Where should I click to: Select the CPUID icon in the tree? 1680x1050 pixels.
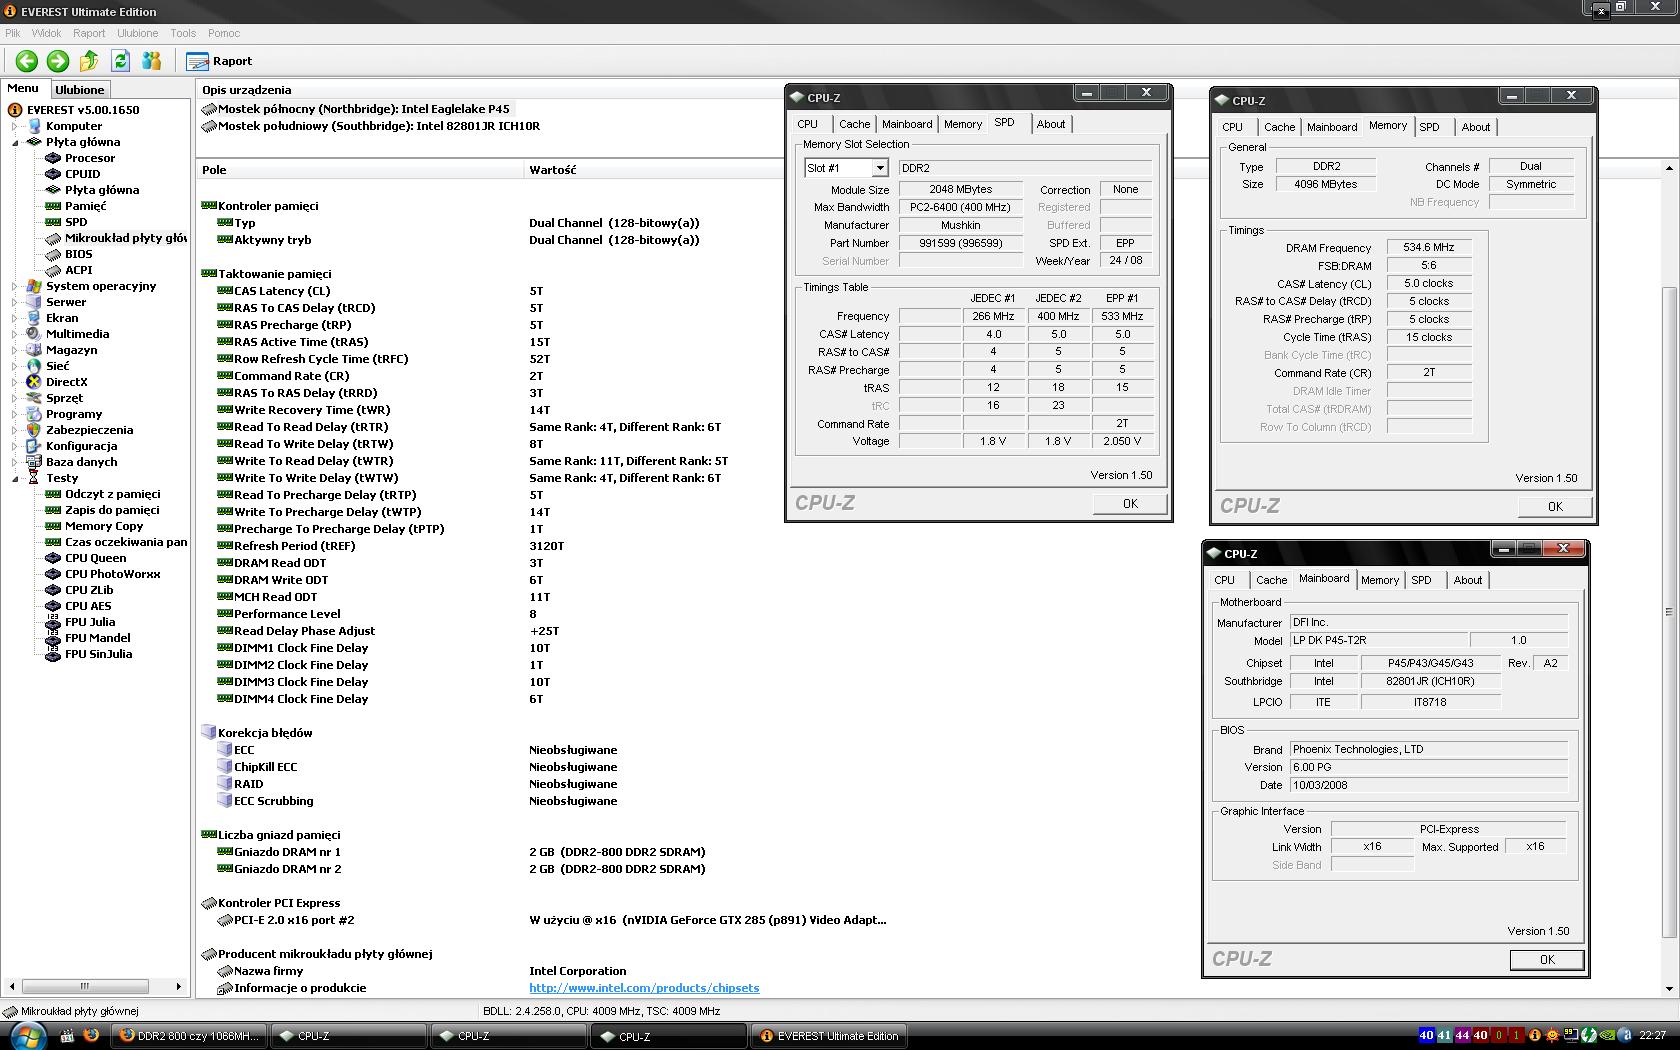point(53,174)
